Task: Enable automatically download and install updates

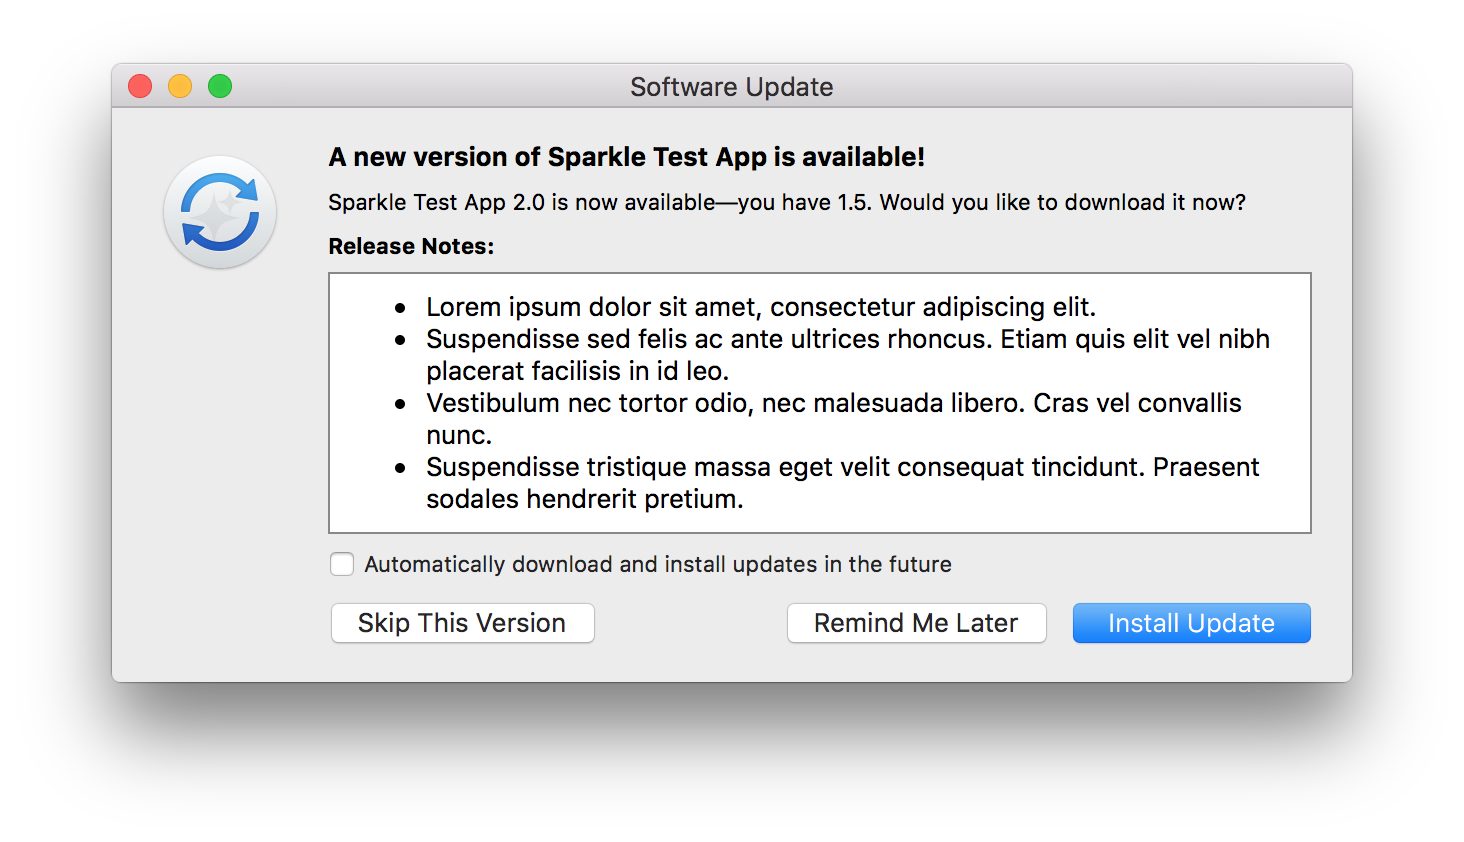Action: 341,564
